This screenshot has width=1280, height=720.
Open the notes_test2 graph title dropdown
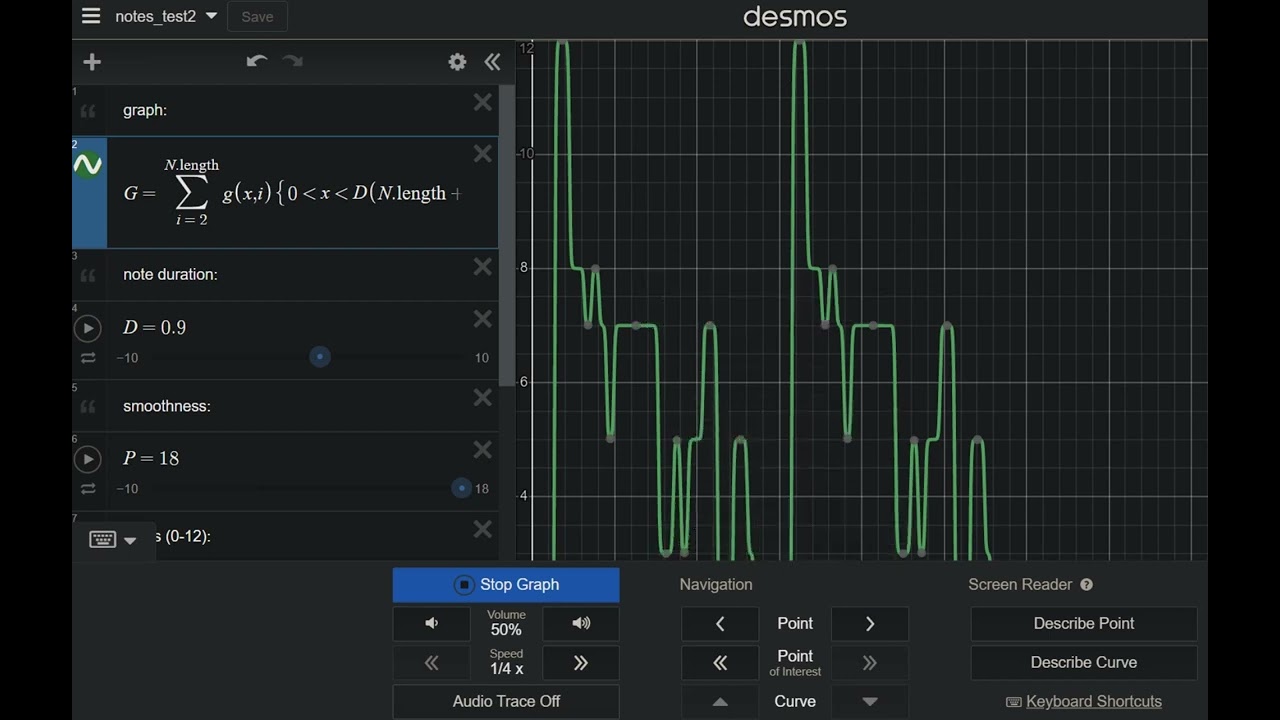click(166, 16)
